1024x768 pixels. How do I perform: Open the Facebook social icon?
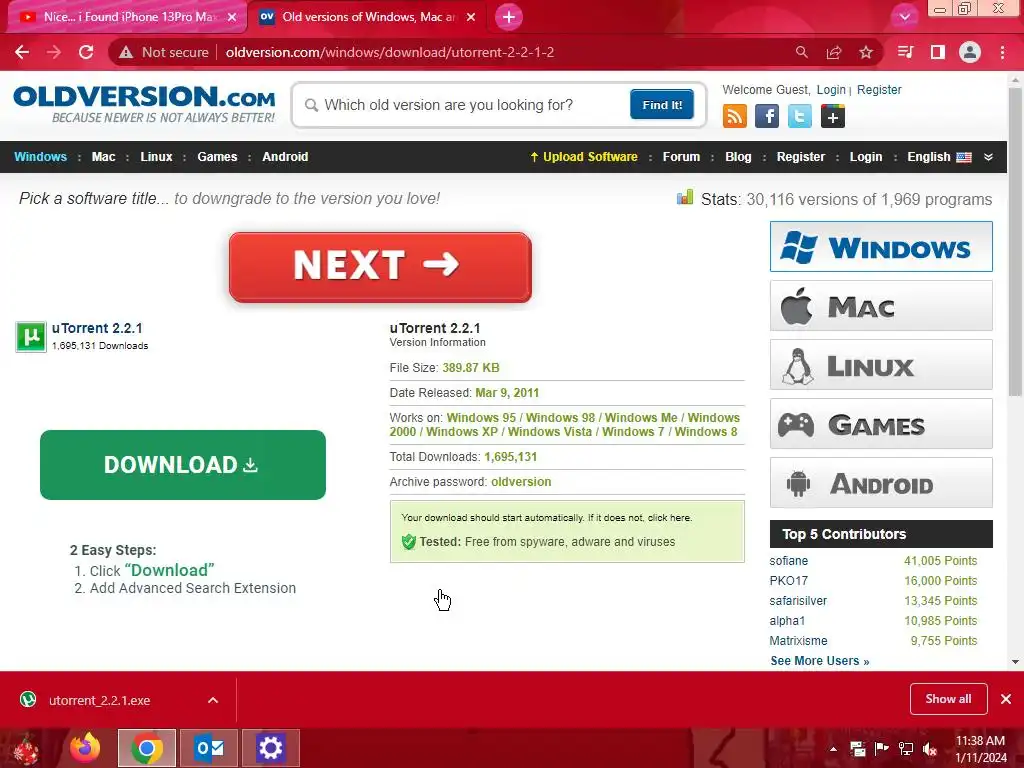pyautogui.click(x=767, y=116)
